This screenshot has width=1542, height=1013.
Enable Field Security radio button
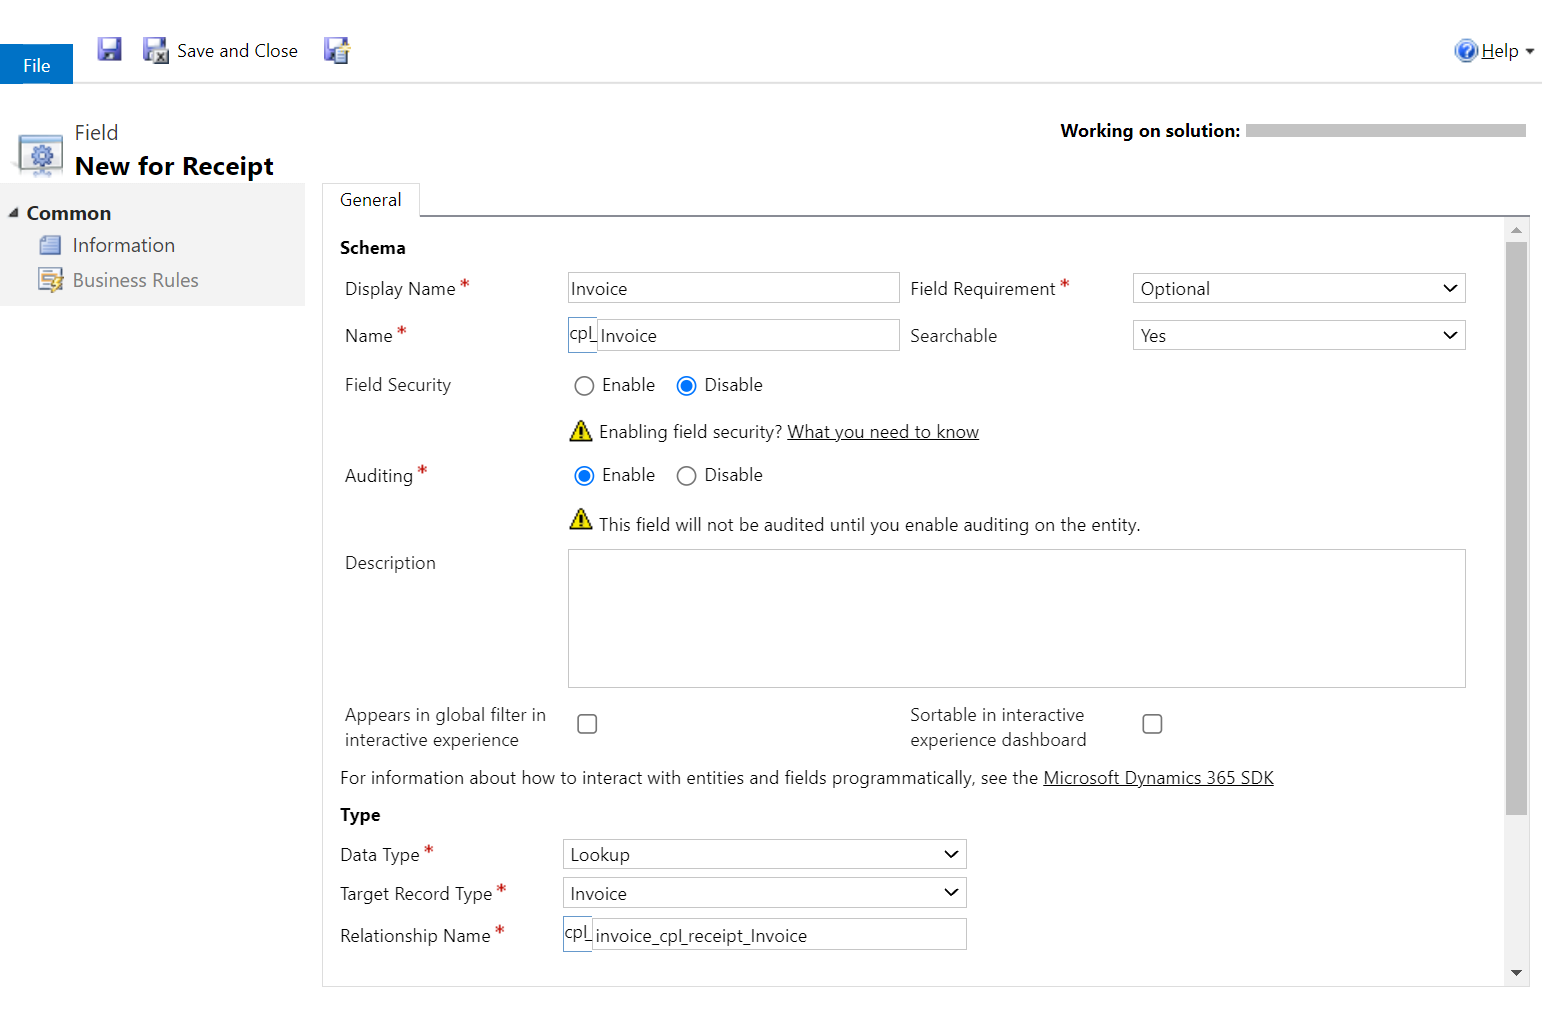(584, 386)
